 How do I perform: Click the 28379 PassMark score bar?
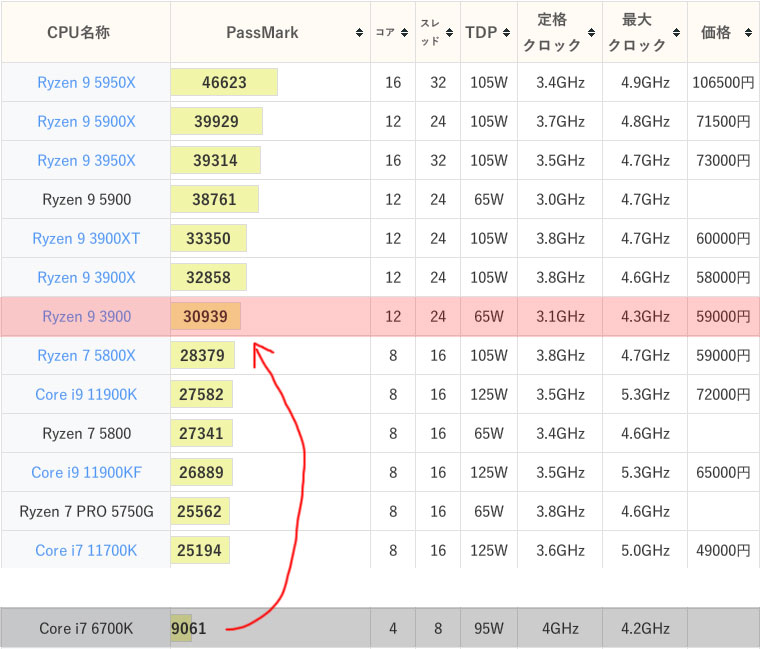[x=203, y=355]
